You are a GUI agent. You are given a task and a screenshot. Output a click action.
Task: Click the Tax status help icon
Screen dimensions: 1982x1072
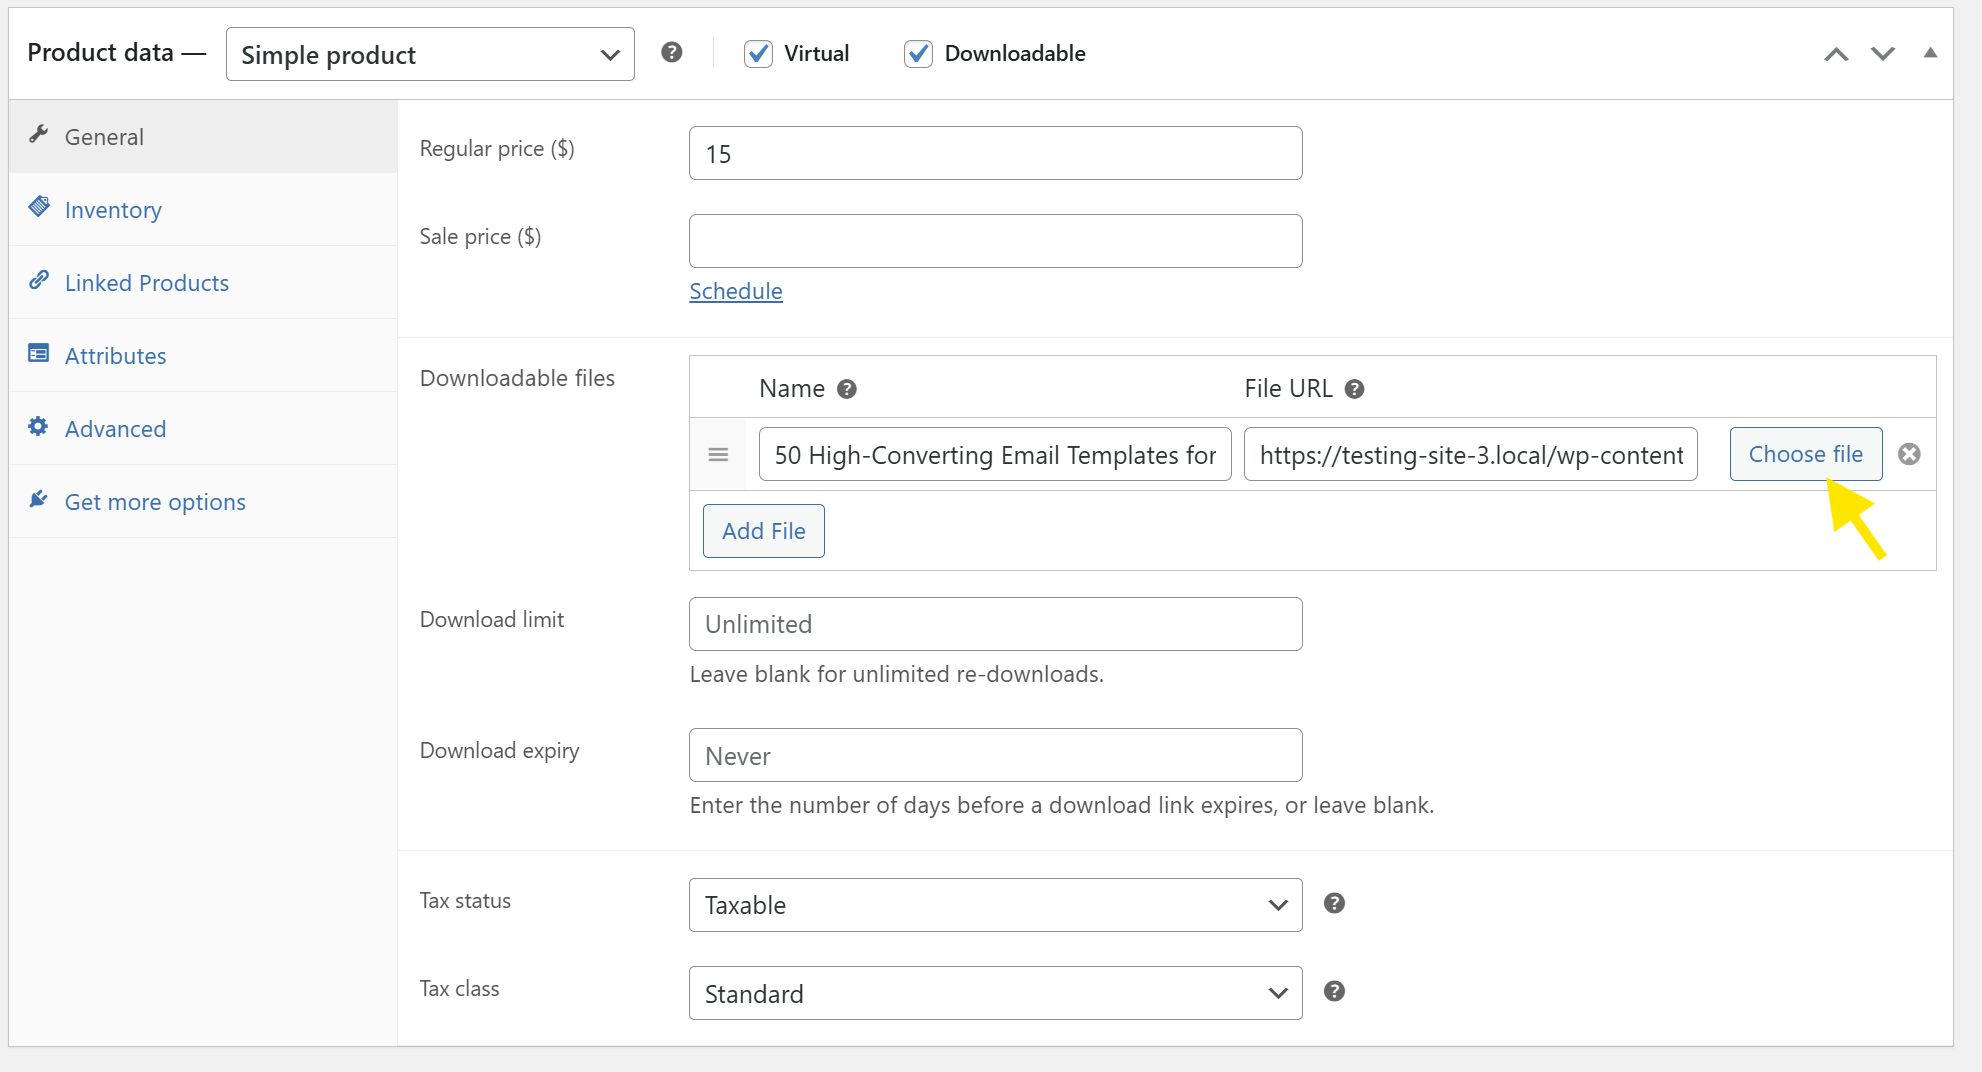[1334, 903]
